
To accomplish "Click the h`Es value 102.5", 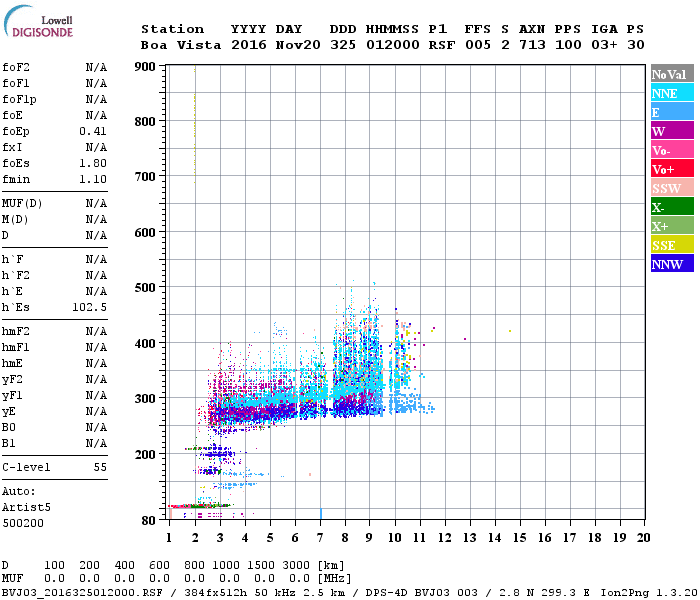I will point(89,308).
